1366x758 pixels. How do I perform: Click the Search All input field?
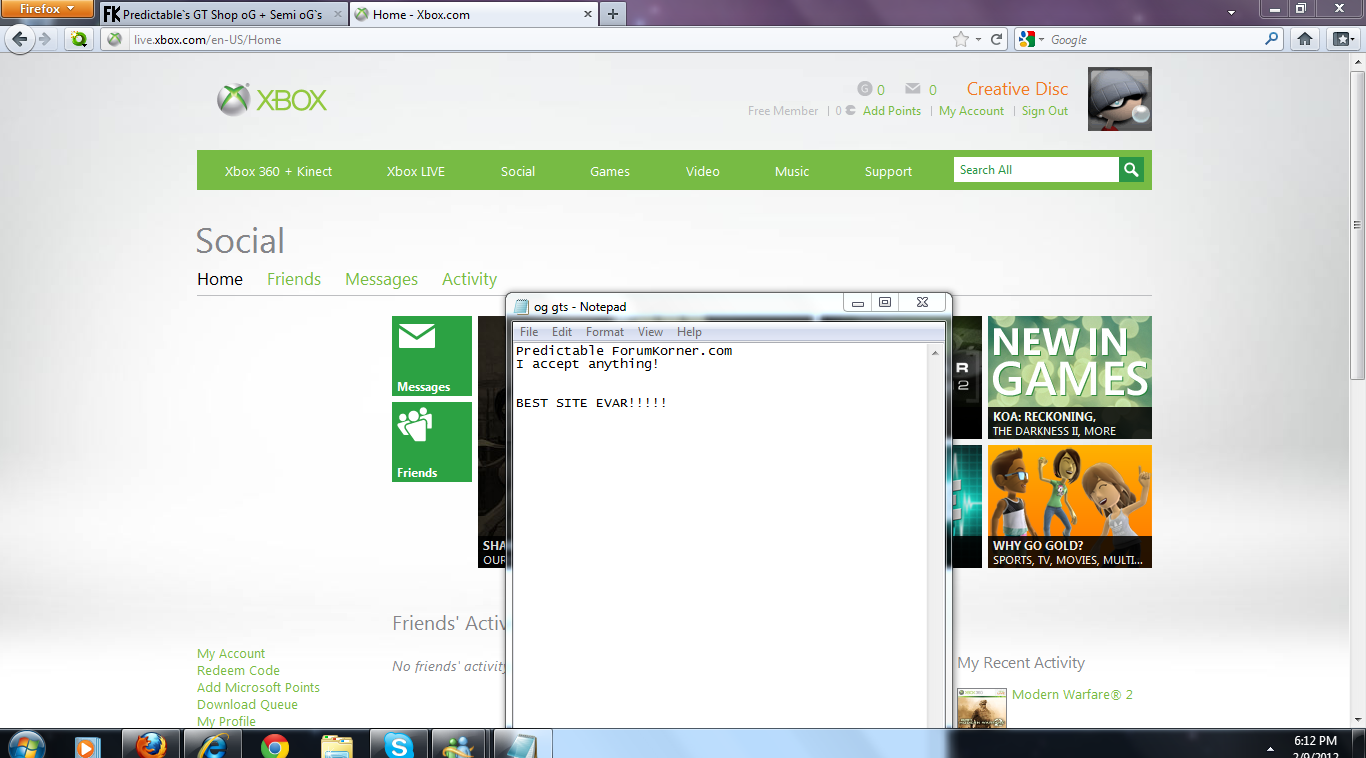[x=1036, y=170]
